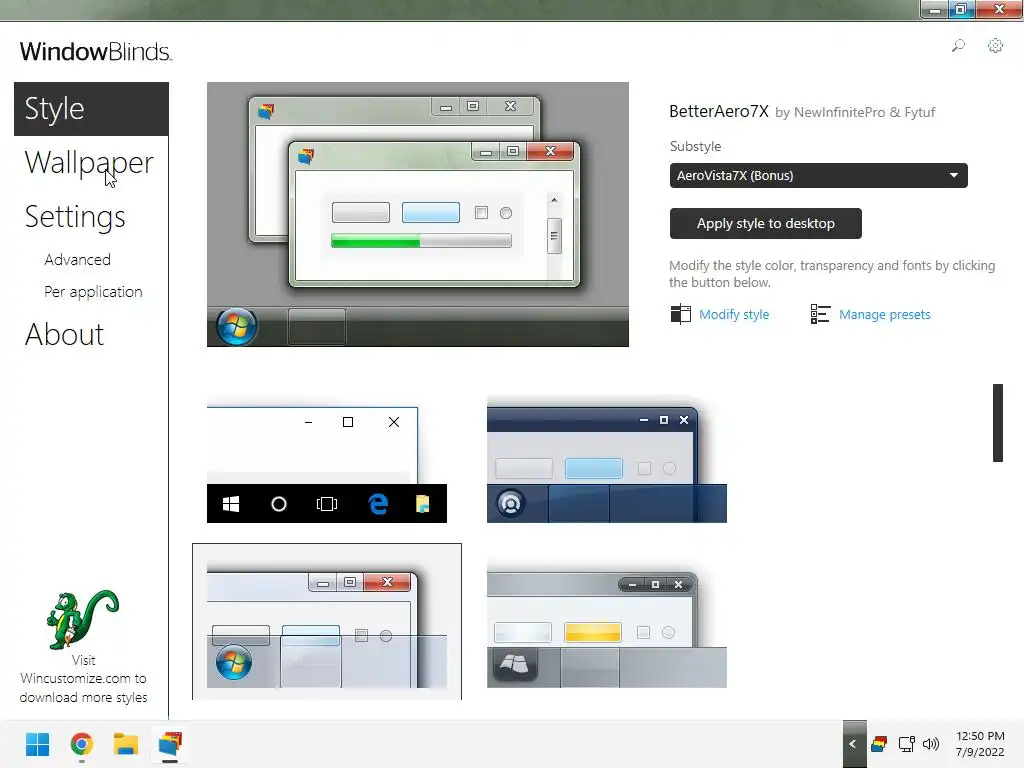
Task: Click the WindowBlinds taskbar icon
Action: click(170, 744)
